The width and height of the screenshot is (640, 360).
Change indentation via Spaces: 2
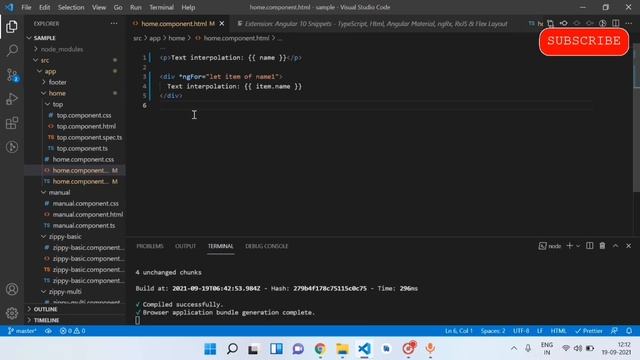pyautogui.click(x=493, y=331)
